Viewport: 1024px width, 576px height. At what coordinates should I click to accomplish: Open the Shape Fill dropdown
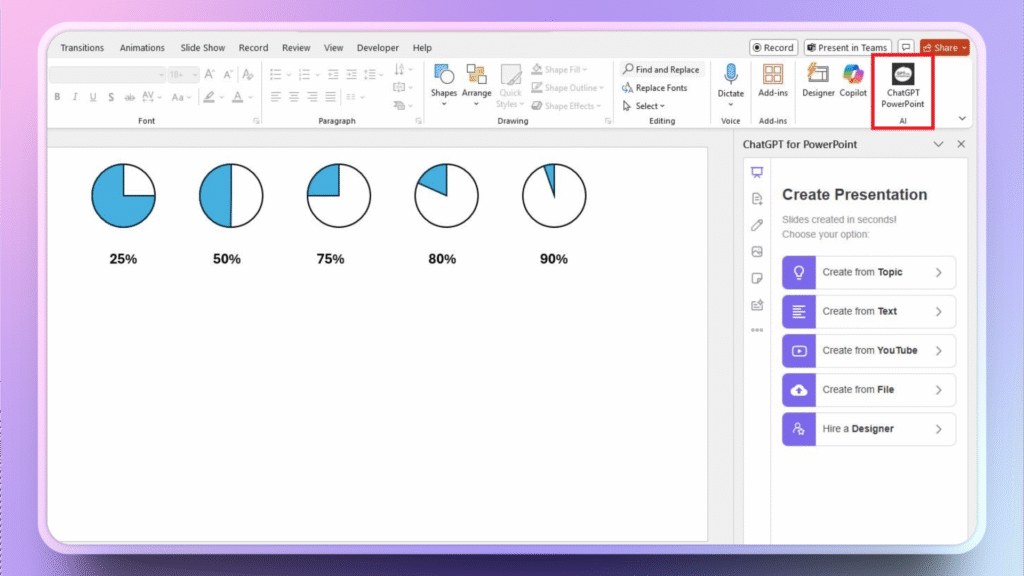tap(566, 69)
